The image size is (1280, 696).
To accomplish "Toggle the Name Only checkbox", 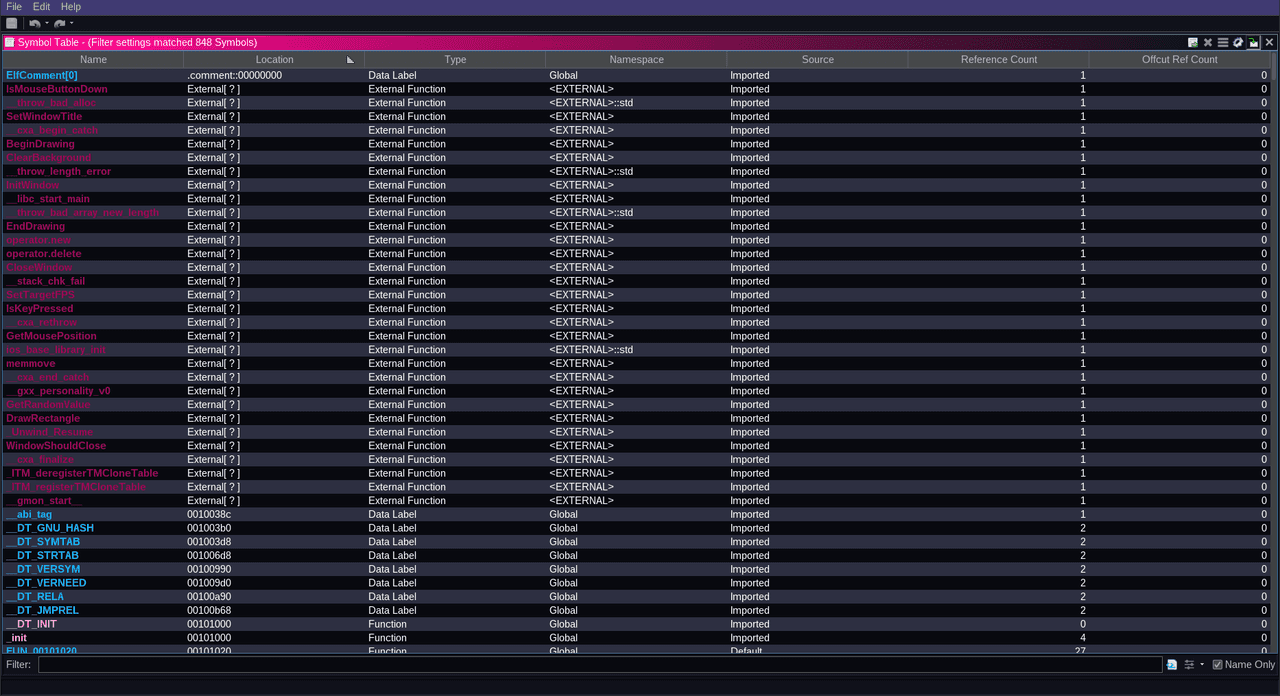I will 1217,665.
